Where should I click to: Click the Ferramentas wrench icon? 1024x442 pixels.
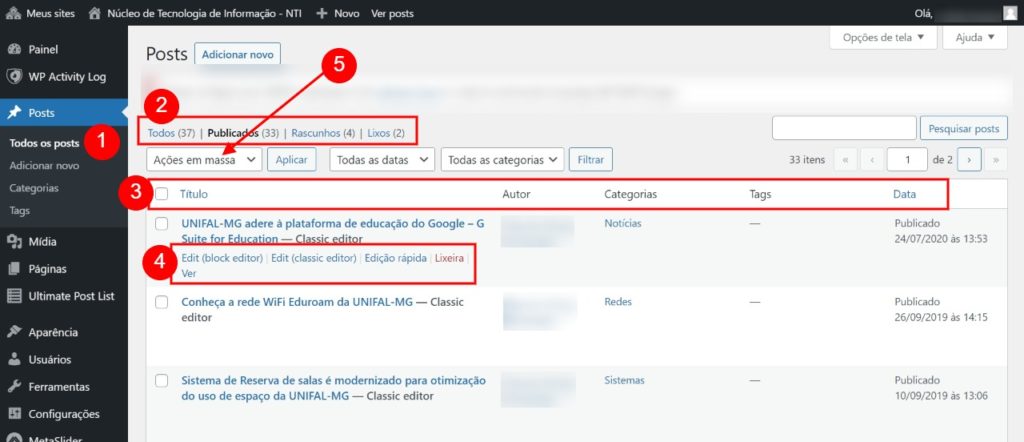click(14, 387)
